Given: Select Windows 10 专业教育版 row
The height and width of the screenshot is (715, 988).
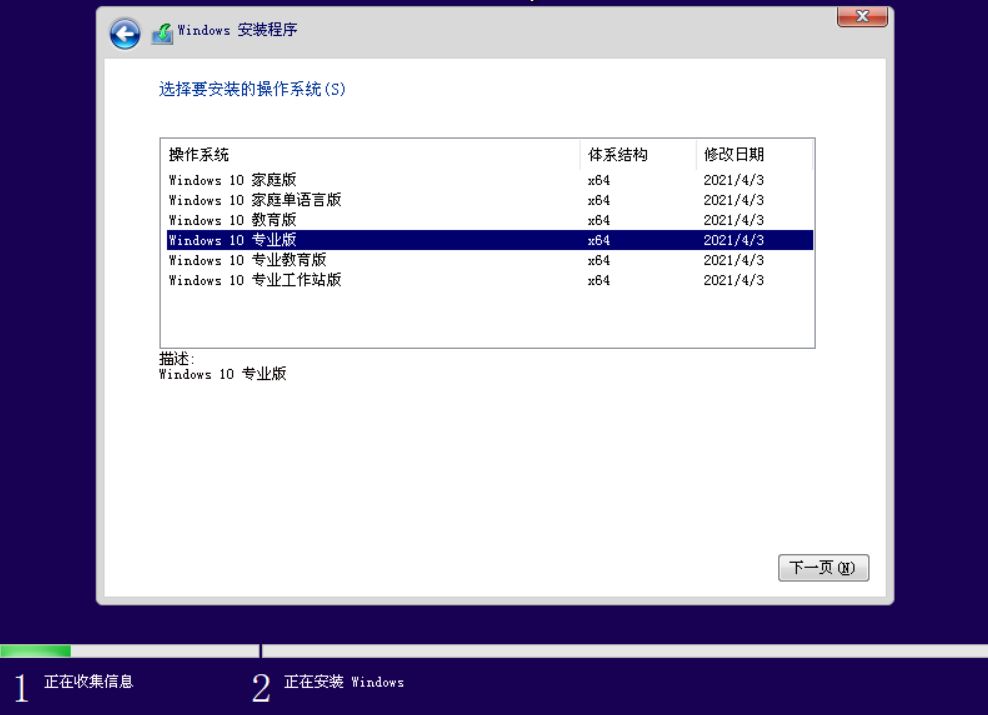Looking at the screenshot, I should coord(490,260).
